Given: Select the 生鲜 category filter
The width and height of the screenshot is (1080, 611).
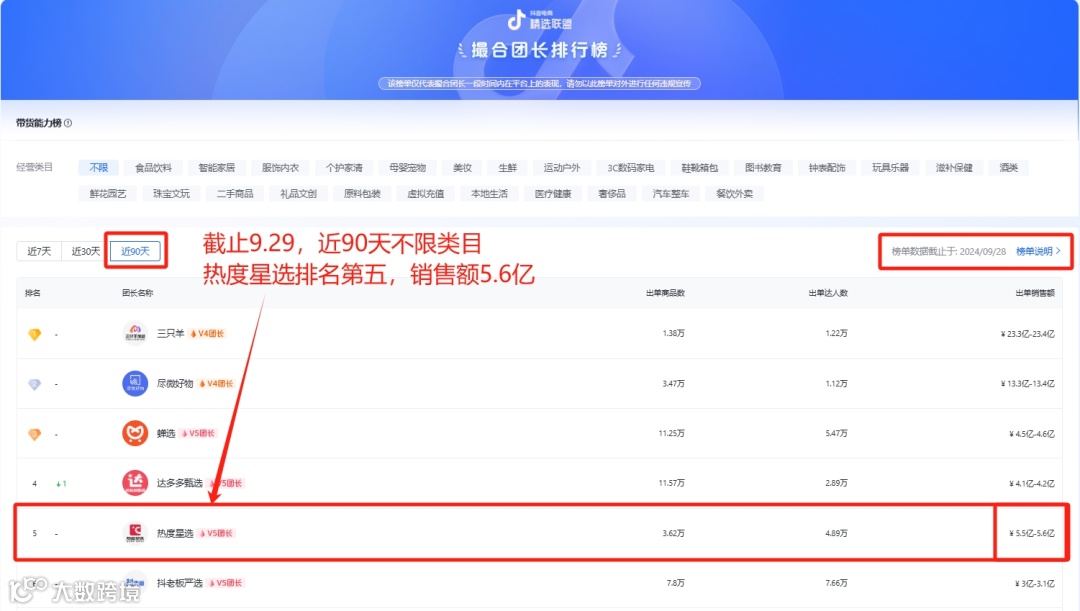Looking at the screenshot, I should (508, 167).
